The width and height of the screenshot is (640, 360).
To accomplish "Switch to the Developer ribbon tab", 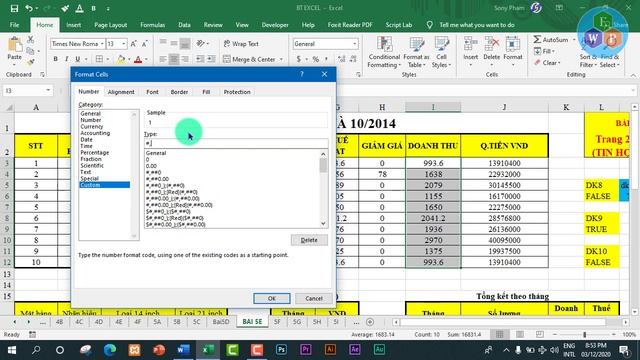I will (275, 25).
